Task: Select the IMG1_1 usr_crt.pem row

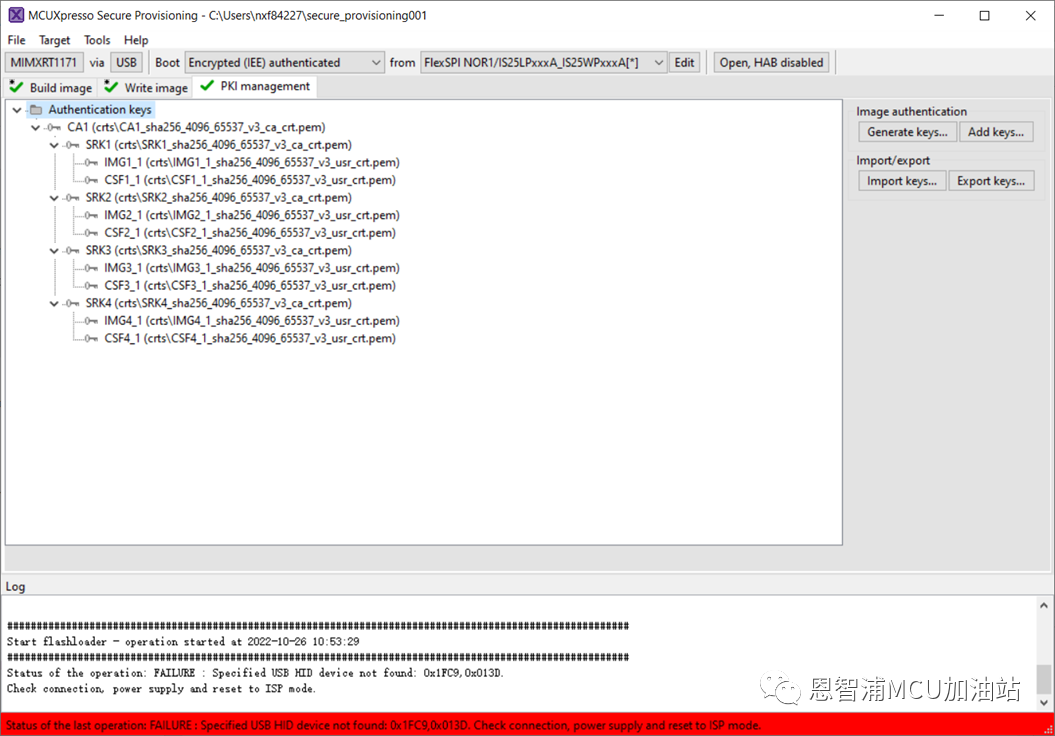Action: (252, 162)
